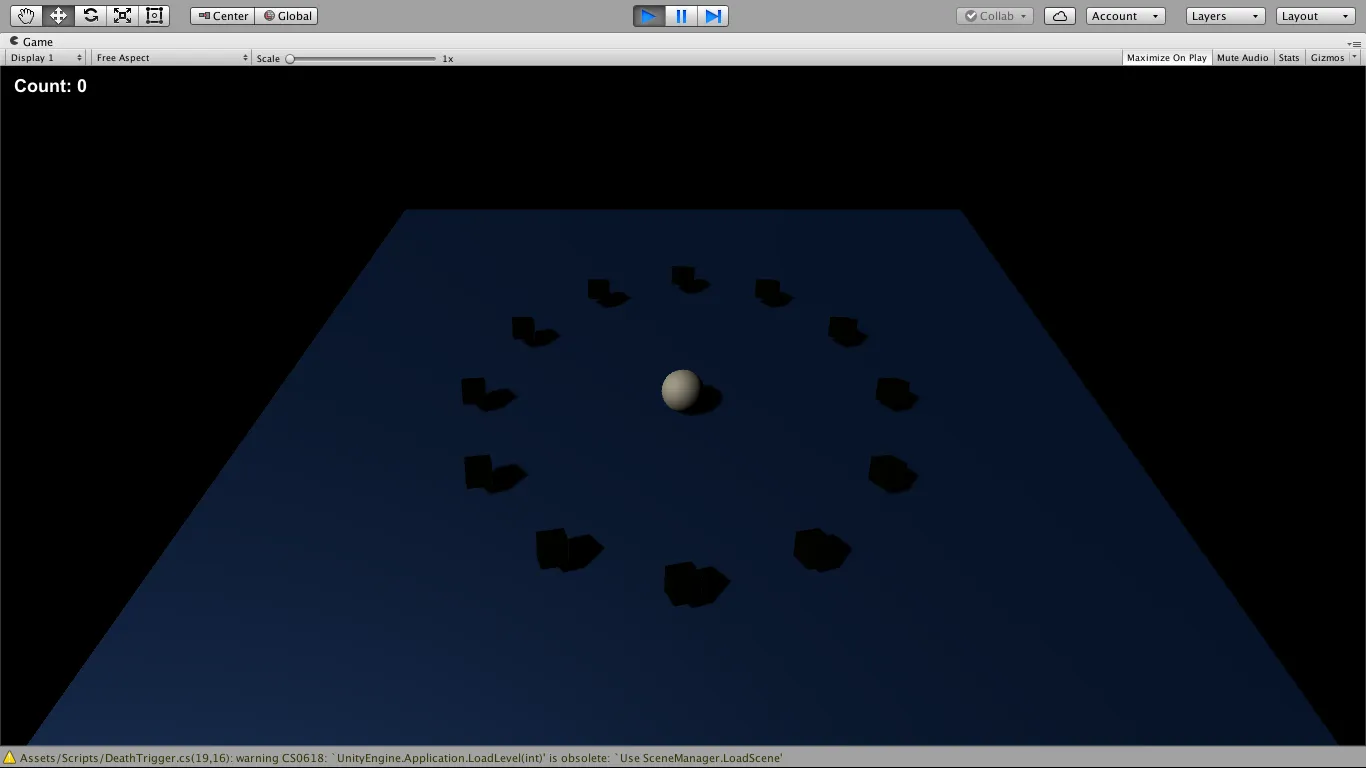1366x768 pixels.
Task: Open the Game panel options menu
Action: [1355, 43]
